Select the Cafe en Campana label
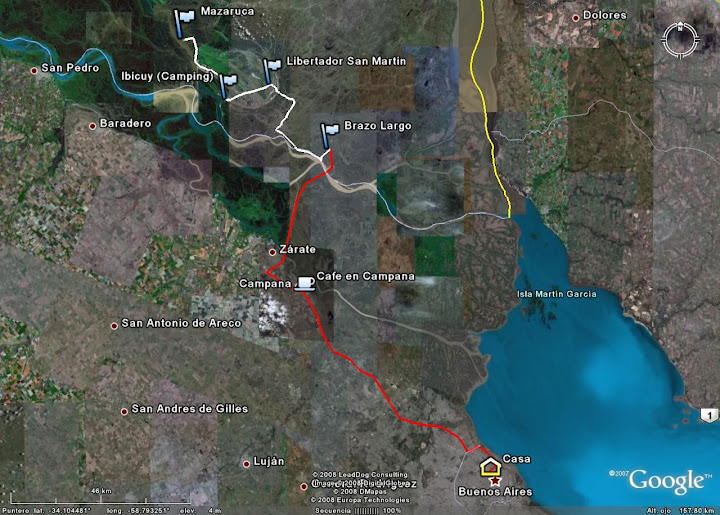This screenshot has width=720, height=515. 366,276
